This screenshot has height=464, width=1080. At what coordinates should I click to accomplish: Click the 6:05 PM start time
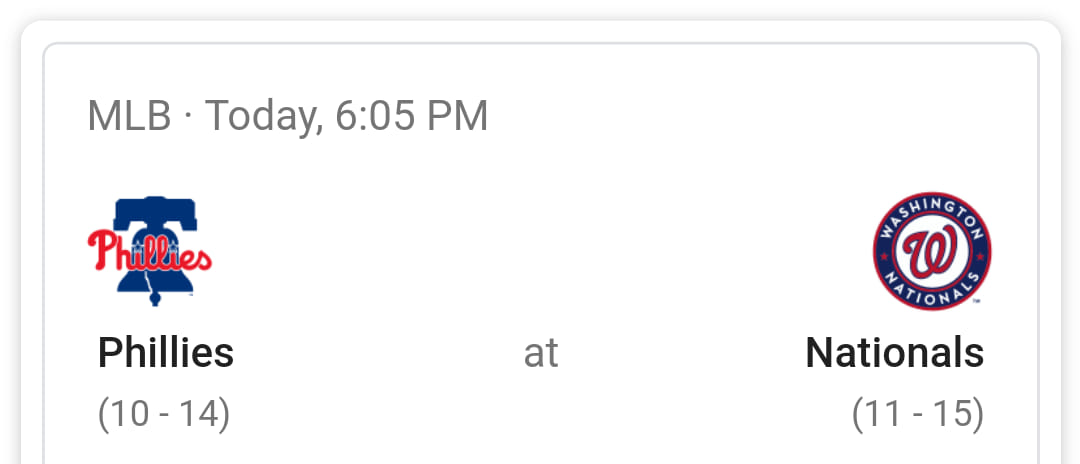(412, 116)
